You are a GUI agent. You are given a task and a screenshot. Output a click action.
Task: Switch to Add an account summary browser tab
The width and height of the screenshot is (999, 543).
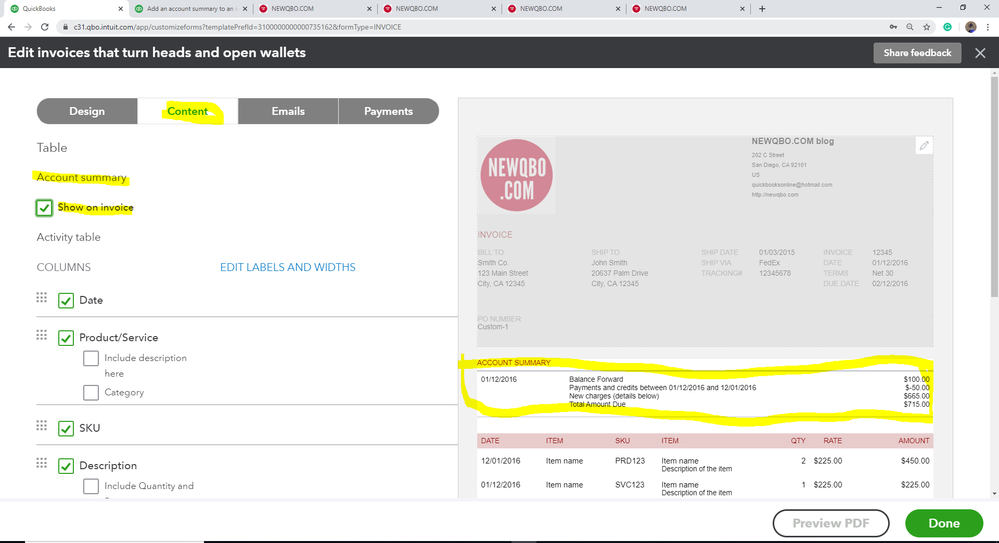coord(191,9)
